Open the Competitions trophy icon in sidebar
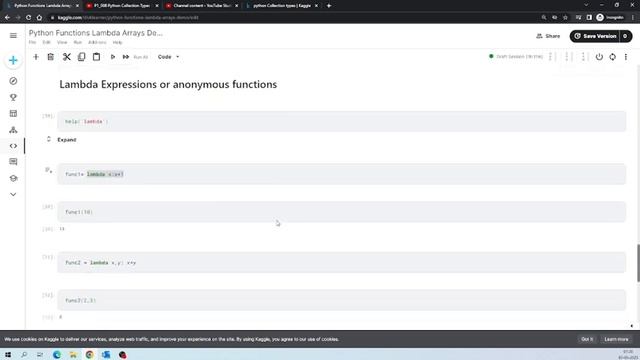This screenshot has width=640, height=360. (13, 97)
